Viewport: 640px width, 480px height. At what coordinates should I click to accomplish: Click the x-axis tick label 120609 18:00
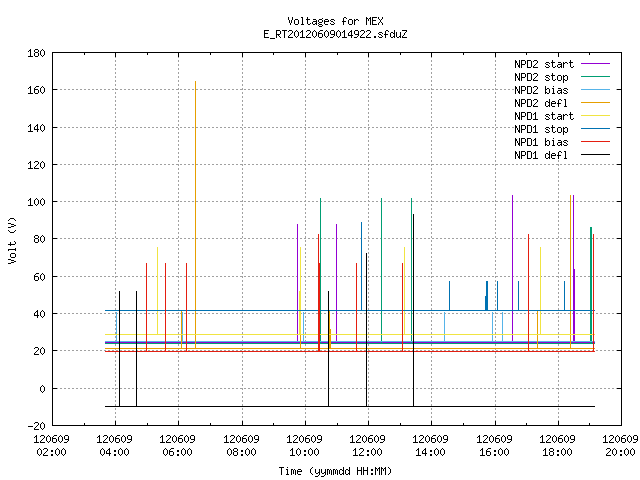(558, 446)
